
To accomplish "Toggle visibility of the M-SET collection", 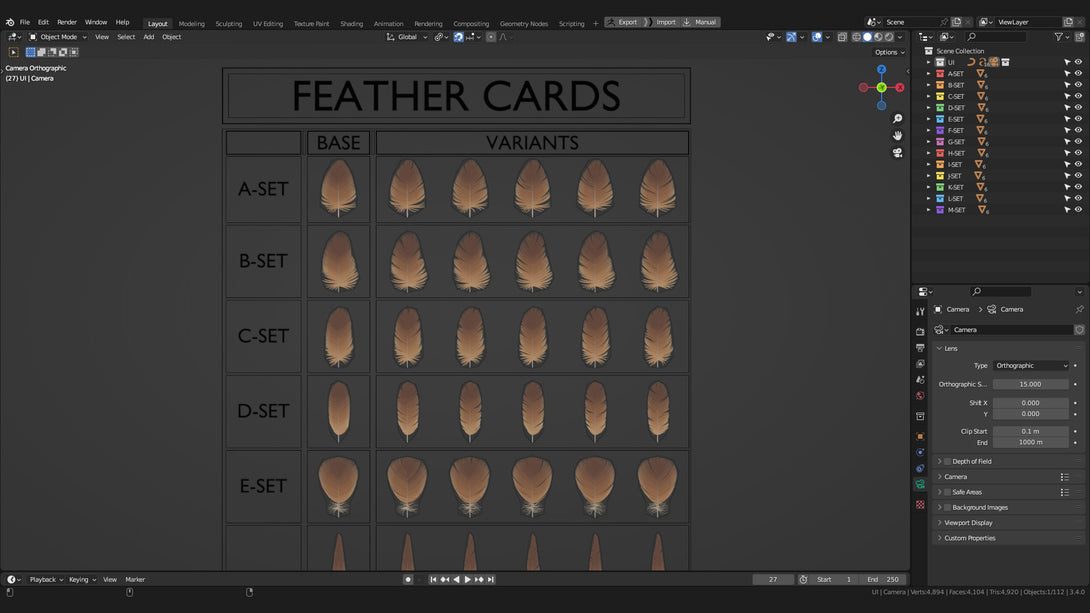I will [x=1078, y=210].
